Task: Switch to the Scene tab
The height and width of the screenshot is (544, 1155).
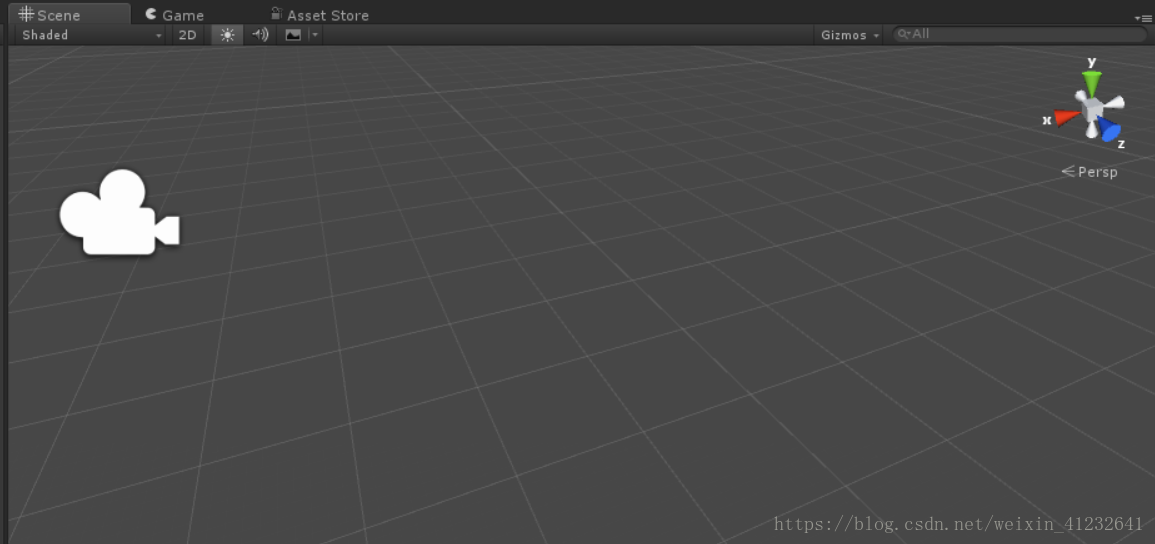Action: [x=69, y=14]
